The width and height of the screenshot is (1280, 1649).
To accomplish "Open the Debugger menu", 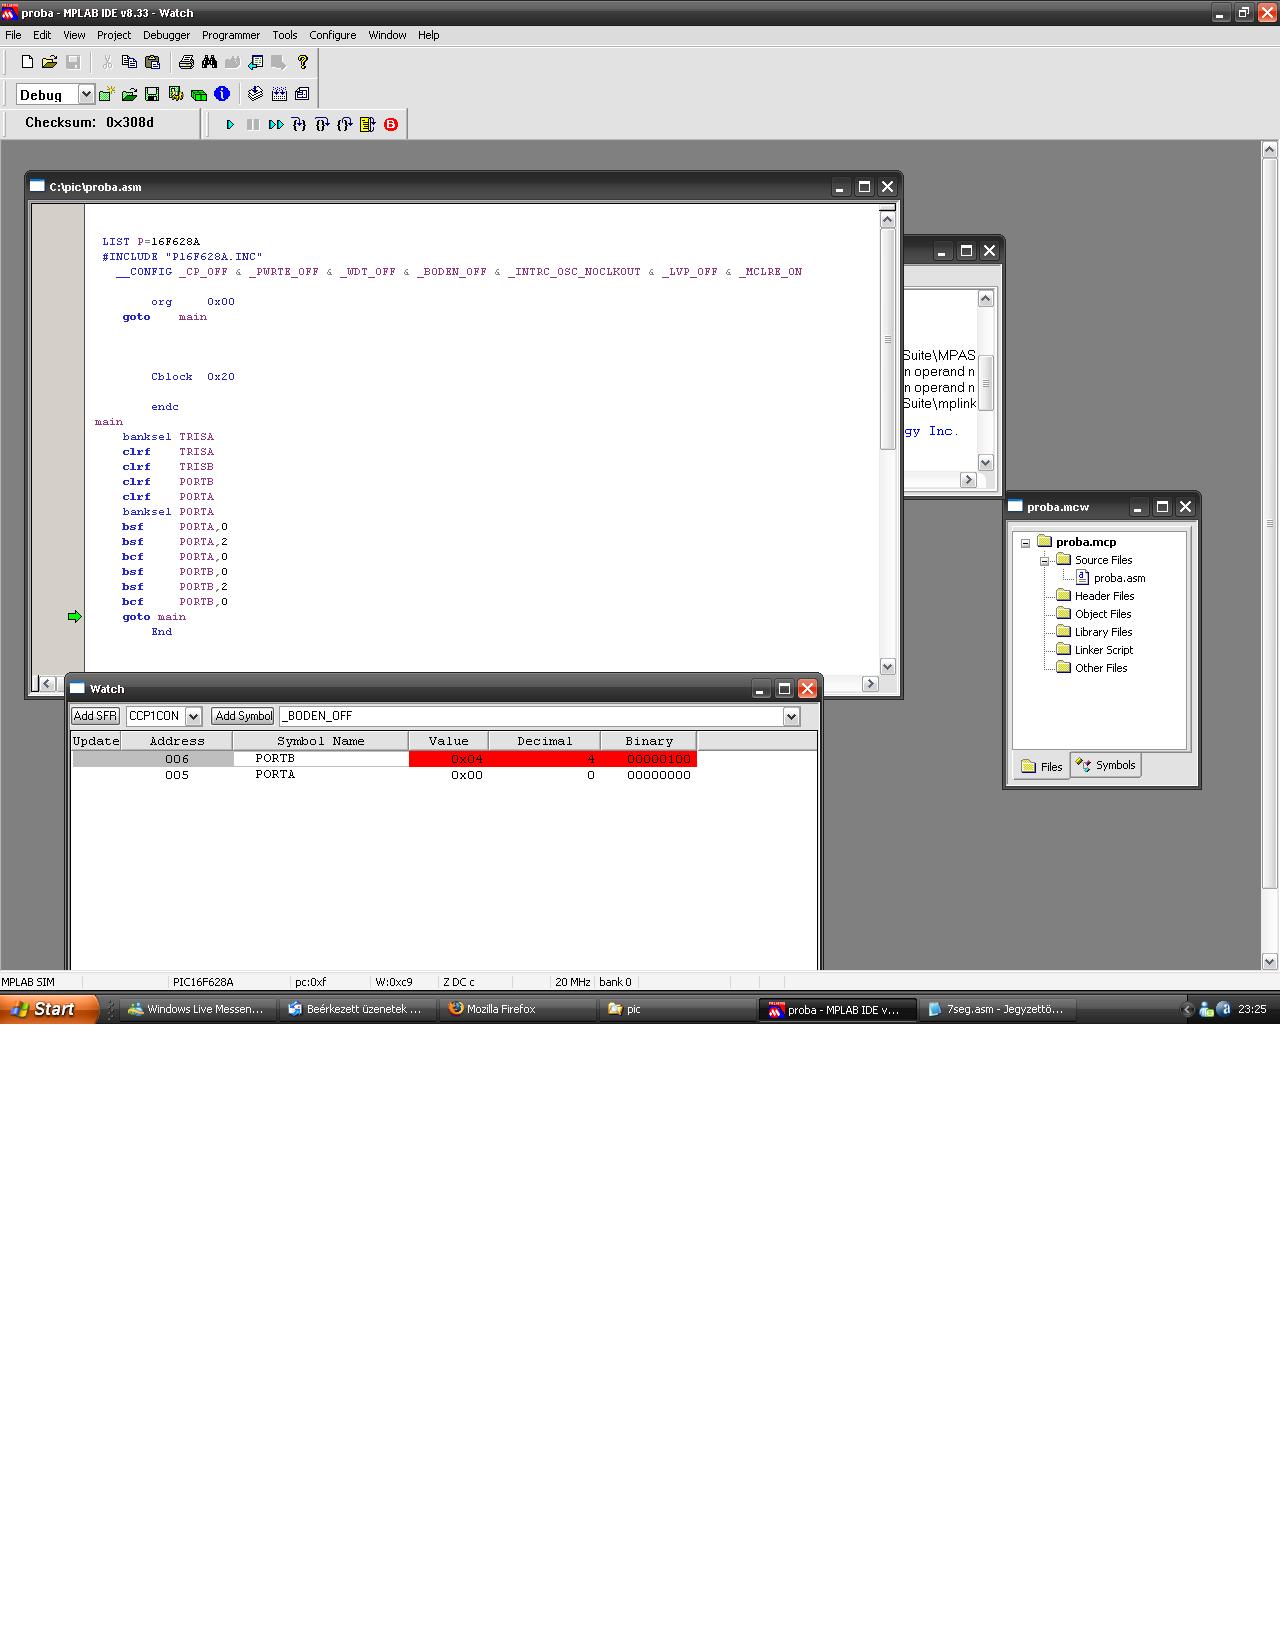I will pos(166,35).
